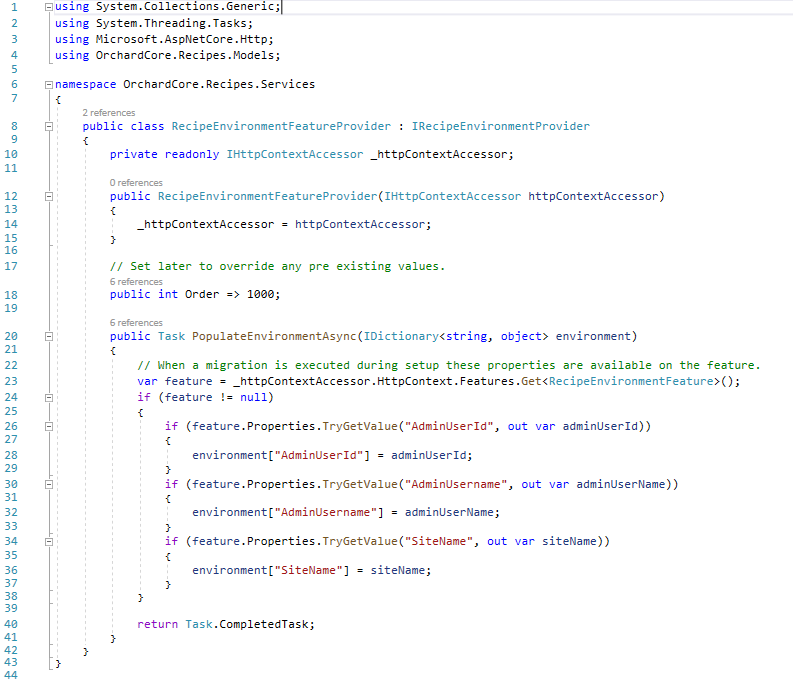The height and width of the screenshot is (683, 793).
Task: Open '0 references' CodeLens above the constructor
Action: tap(136, 182)
